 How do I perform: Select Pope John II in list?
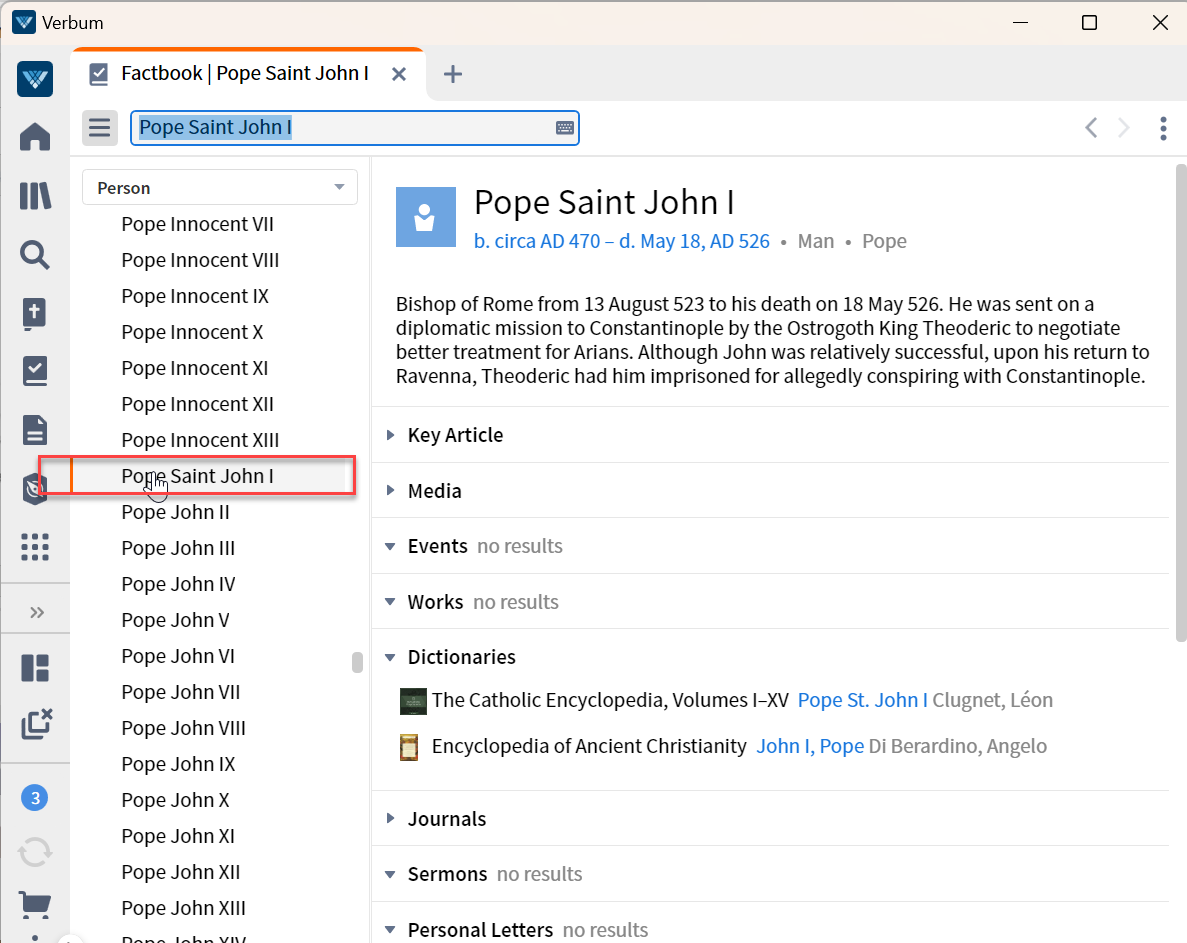click(175, 512)
